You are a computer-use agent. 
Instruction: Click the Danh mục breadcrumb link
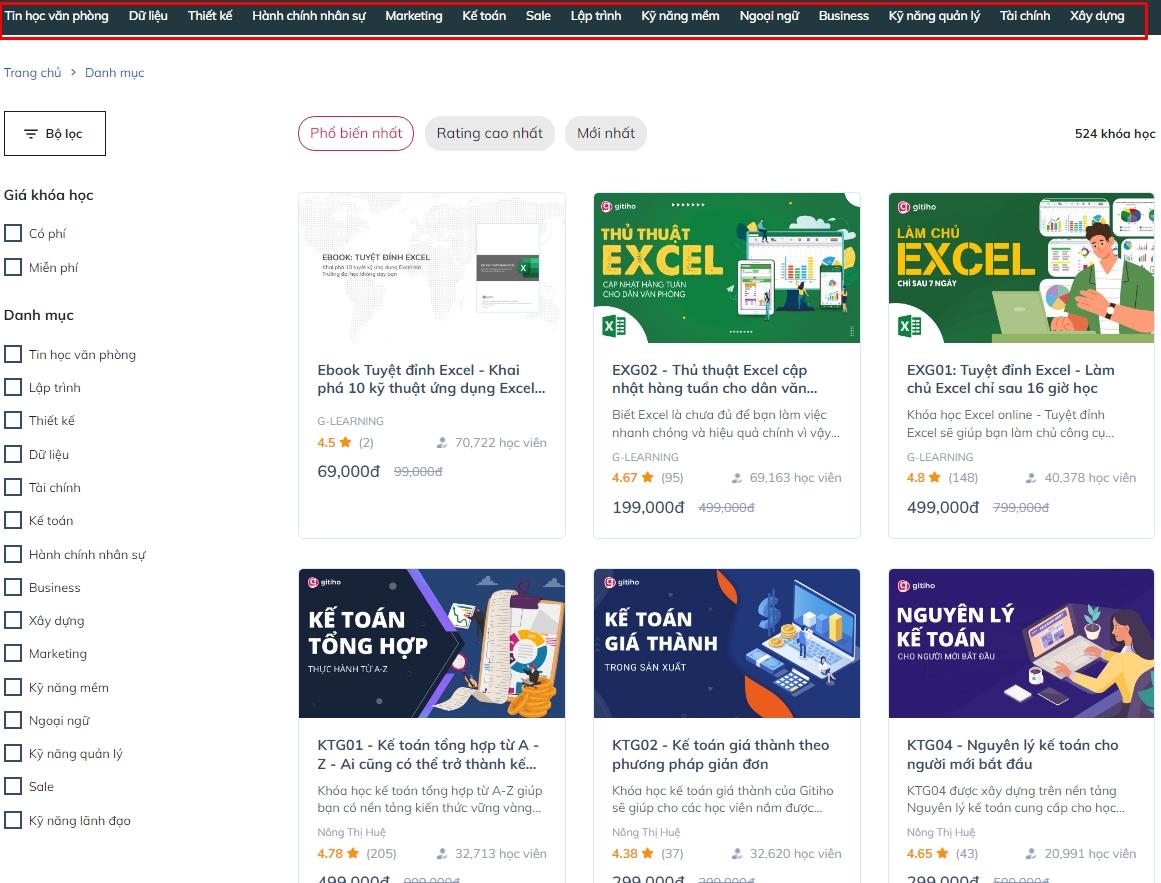[115, 73]
